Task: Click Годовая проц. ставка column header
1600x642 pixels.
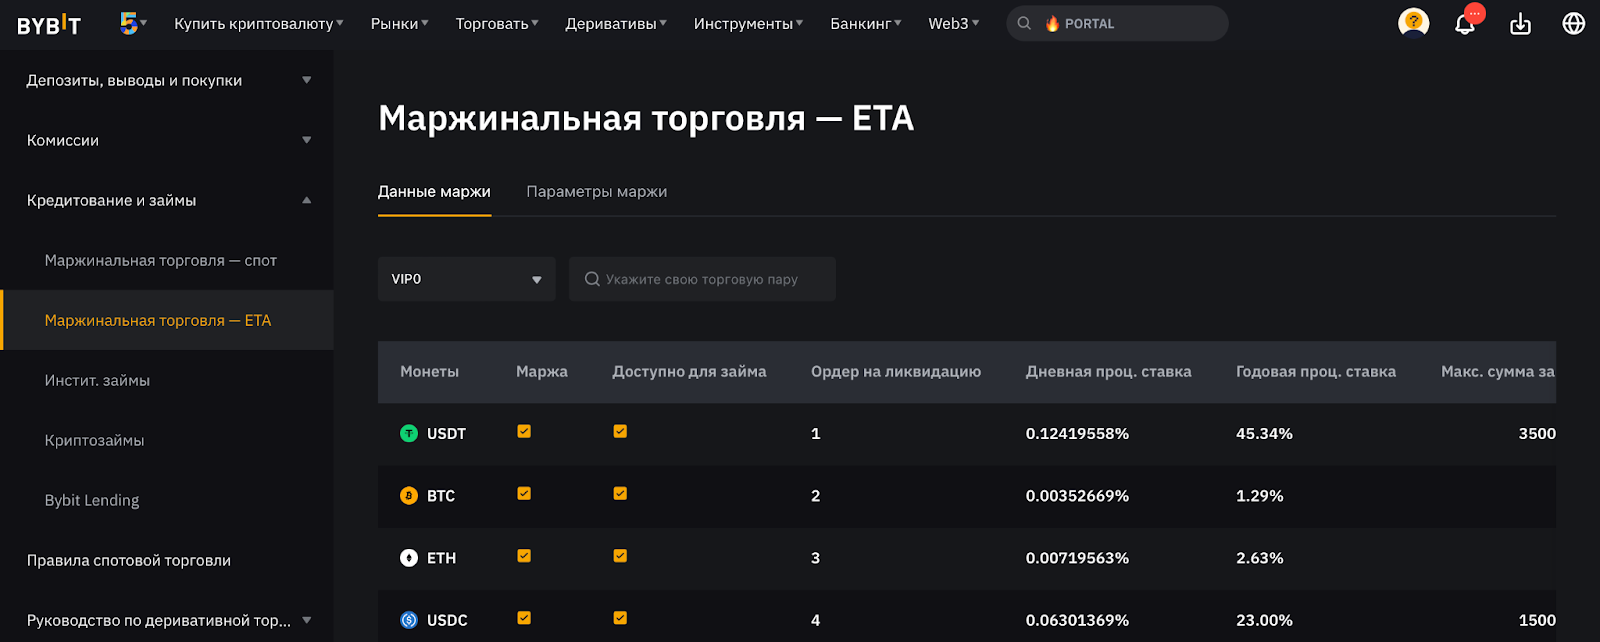Action: [x=1316, y=371]
